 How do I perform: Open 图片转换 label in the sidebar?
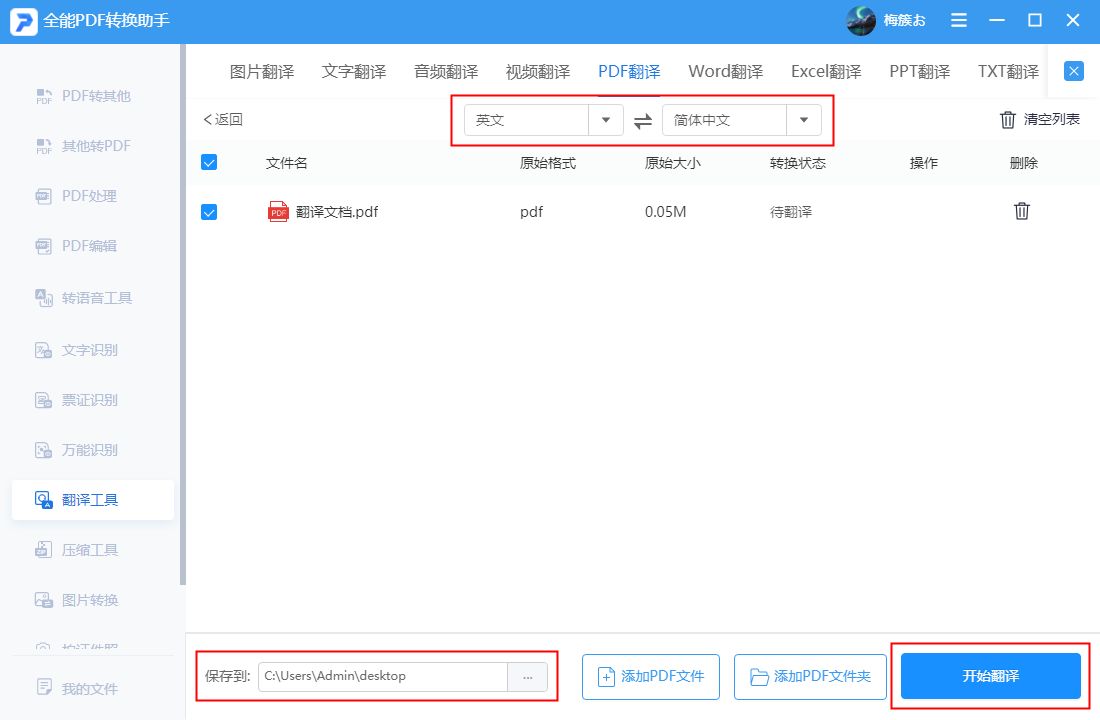pyautogui.click(x=90, y=600)
